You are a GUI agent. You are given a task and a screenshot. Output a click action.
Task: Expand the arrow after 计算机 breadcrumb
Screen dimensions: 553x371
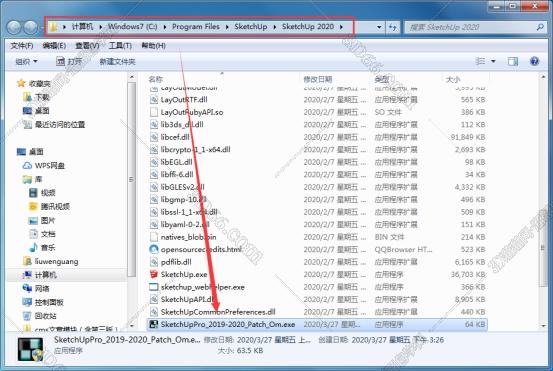click(100, 27)
